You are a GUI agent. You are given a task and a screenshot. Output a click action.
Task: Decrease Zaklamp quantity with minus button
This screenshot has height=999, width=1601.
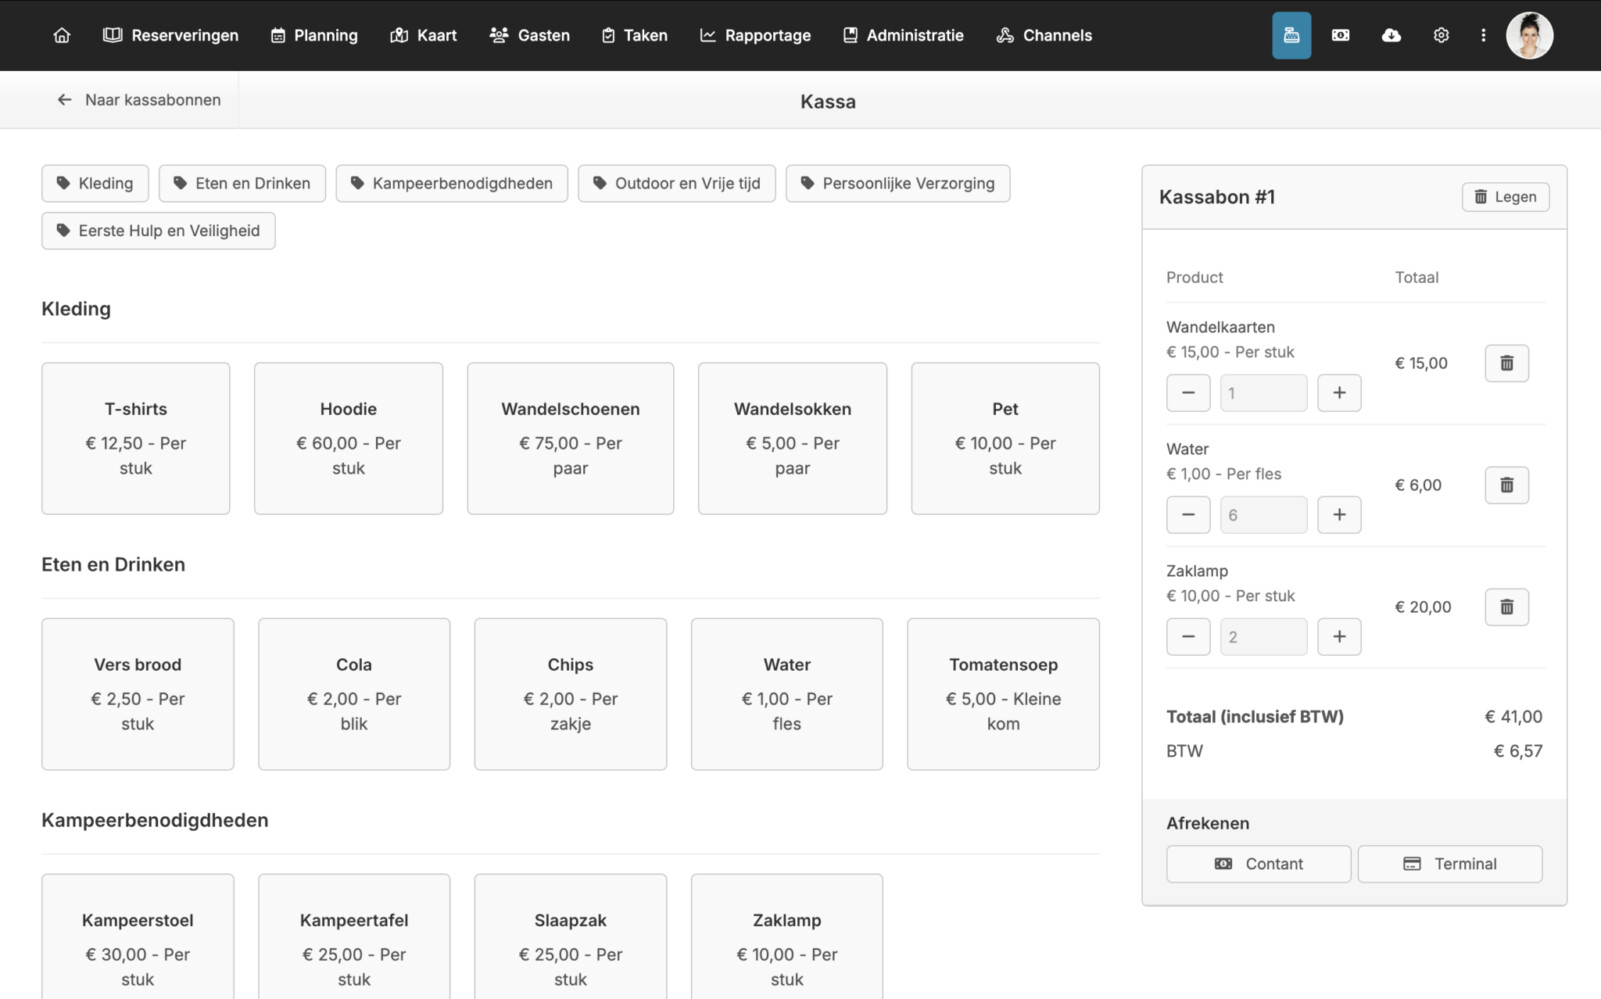point(1188,637)
